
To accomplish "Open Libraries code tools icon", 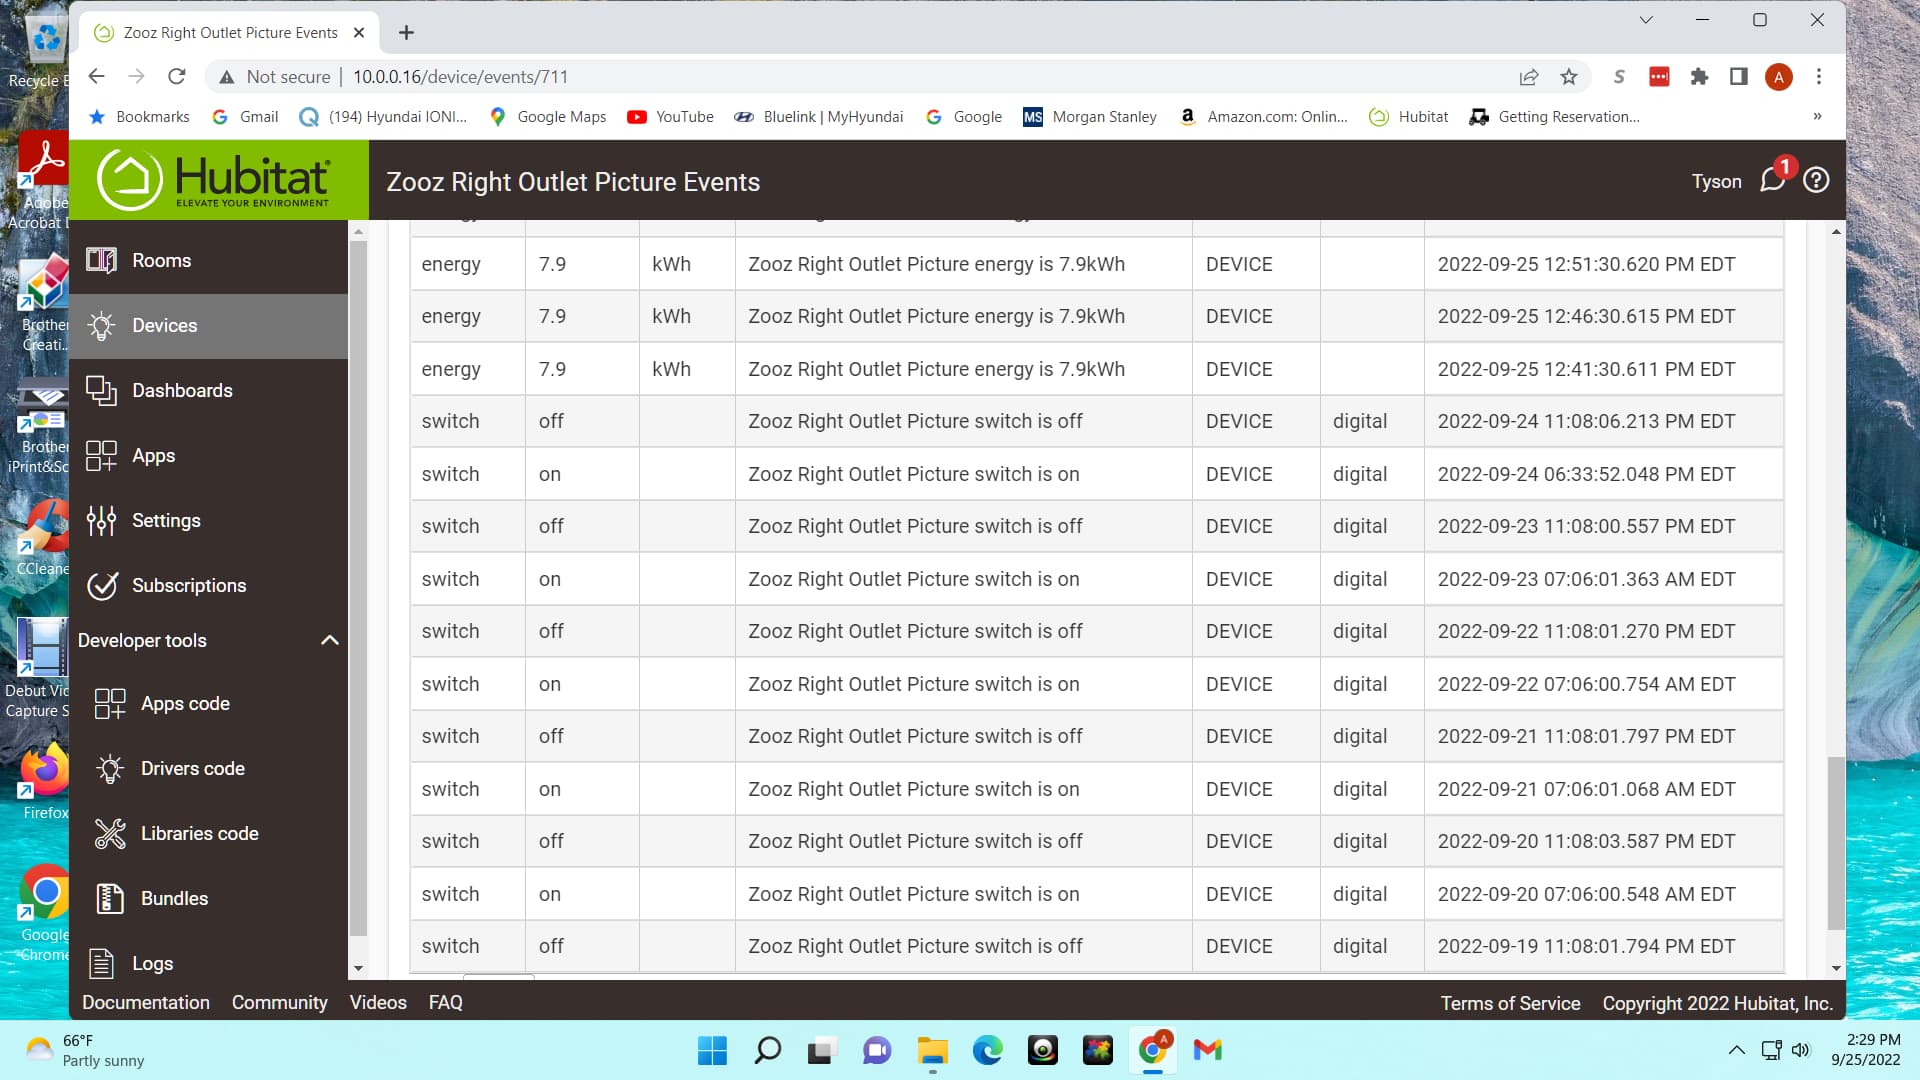I will click(x=110, y=834).
